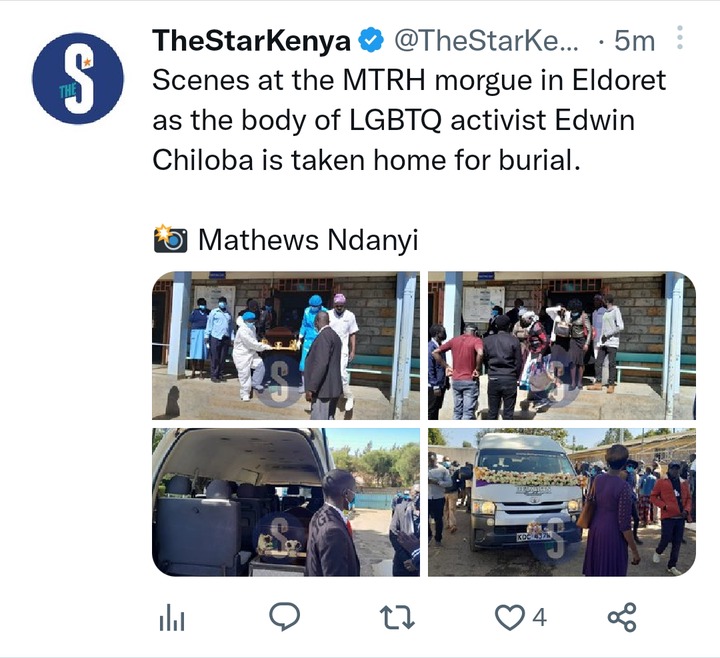Click the tweet text about Edwin Chiloba
The height and width of the screenshot is (658, 720).
click(409, 120)
